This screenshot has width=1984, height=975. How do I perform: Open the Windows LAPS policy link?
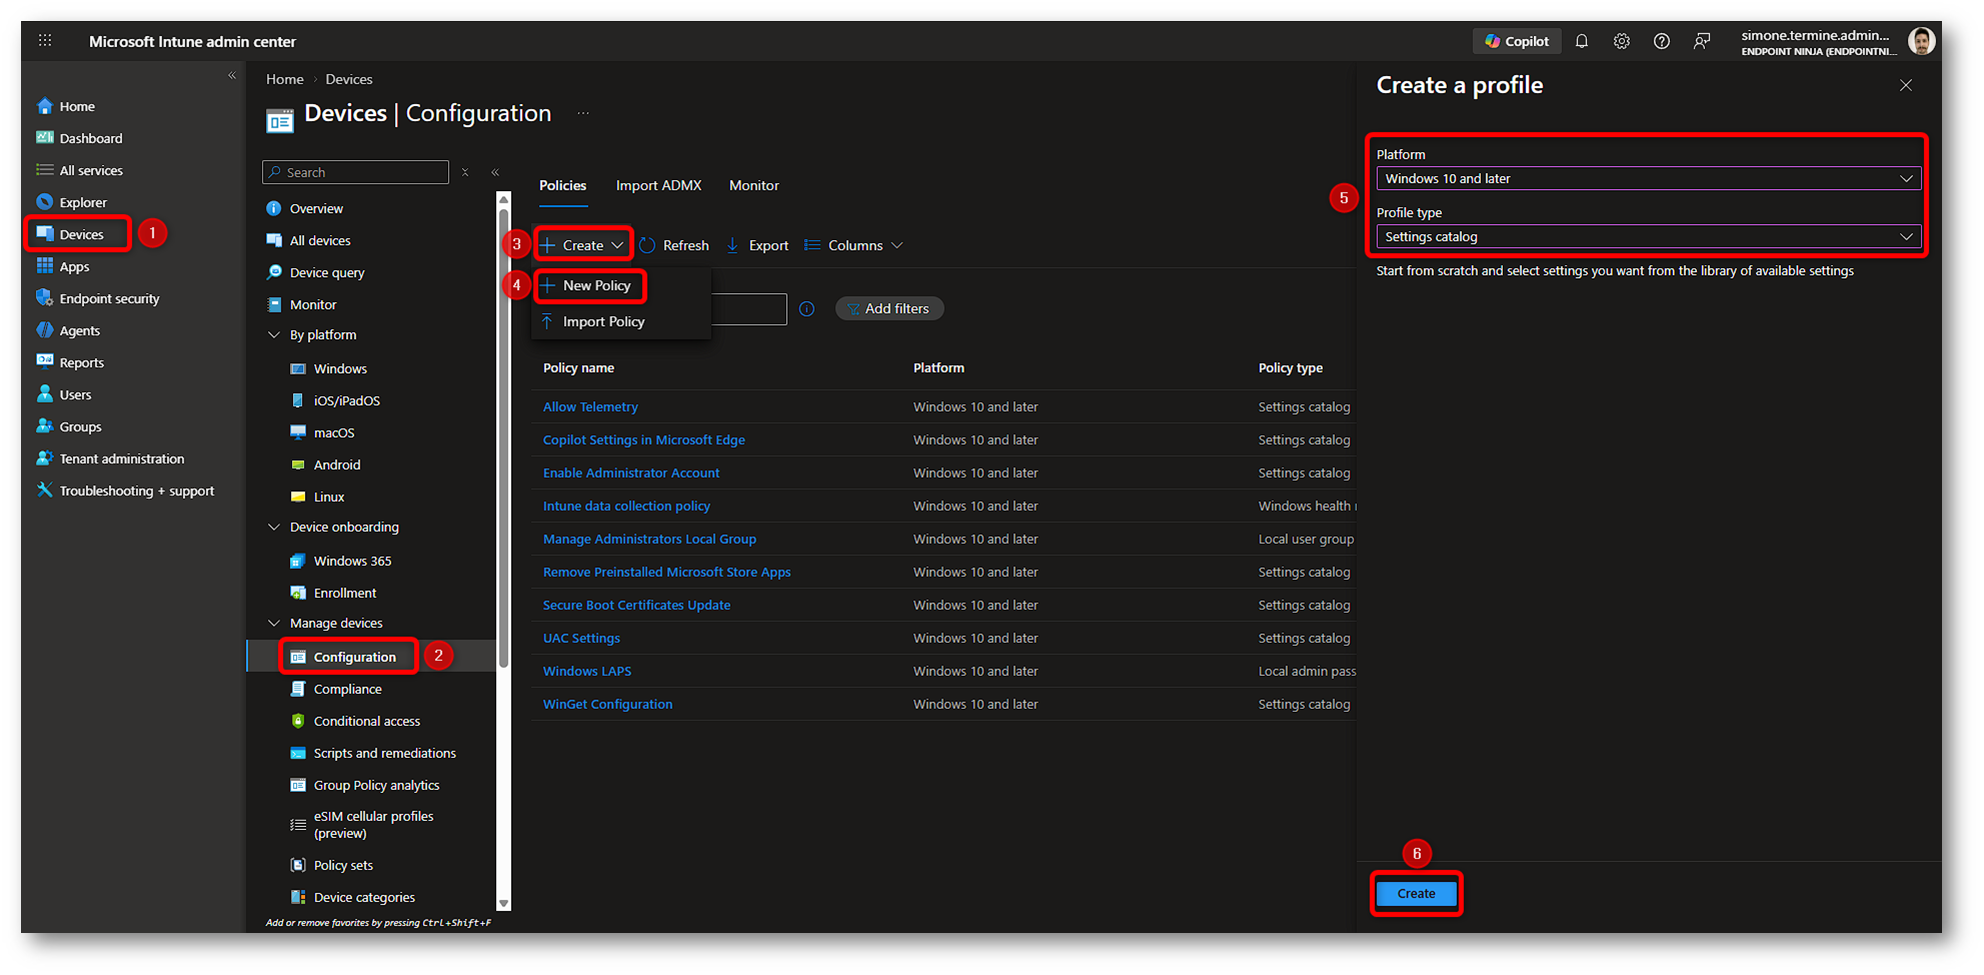(x=587, y=671)
